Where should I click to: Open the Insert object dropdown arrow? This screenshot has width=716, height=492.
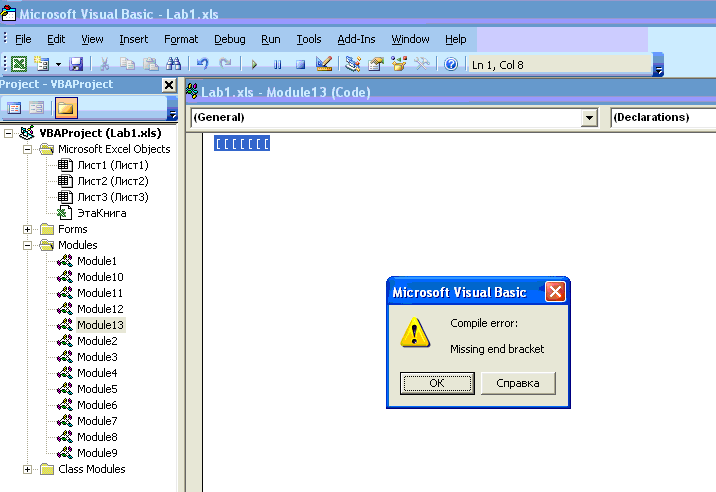click(58, 64)
